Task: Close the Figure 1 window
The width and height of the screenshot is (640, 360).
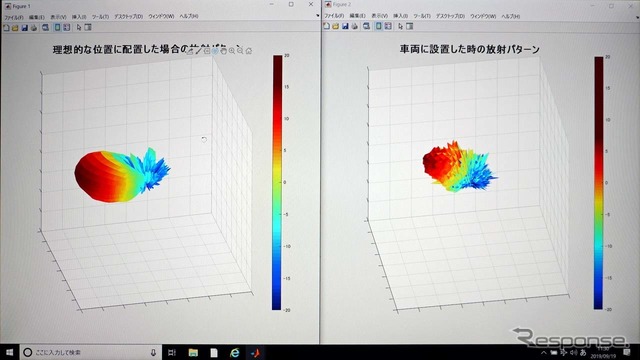Action: pyautogui.click(x=311, y=4)
